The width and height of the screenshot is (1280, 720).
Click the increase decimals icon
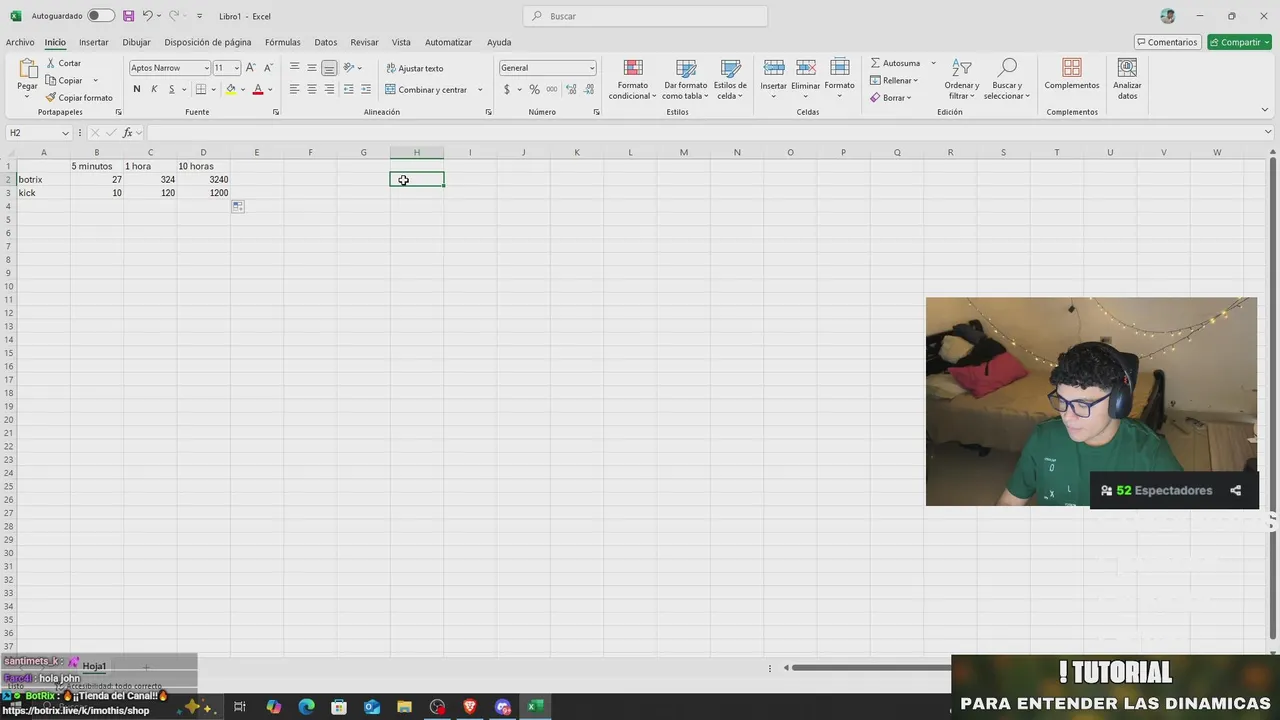(569, 89)
